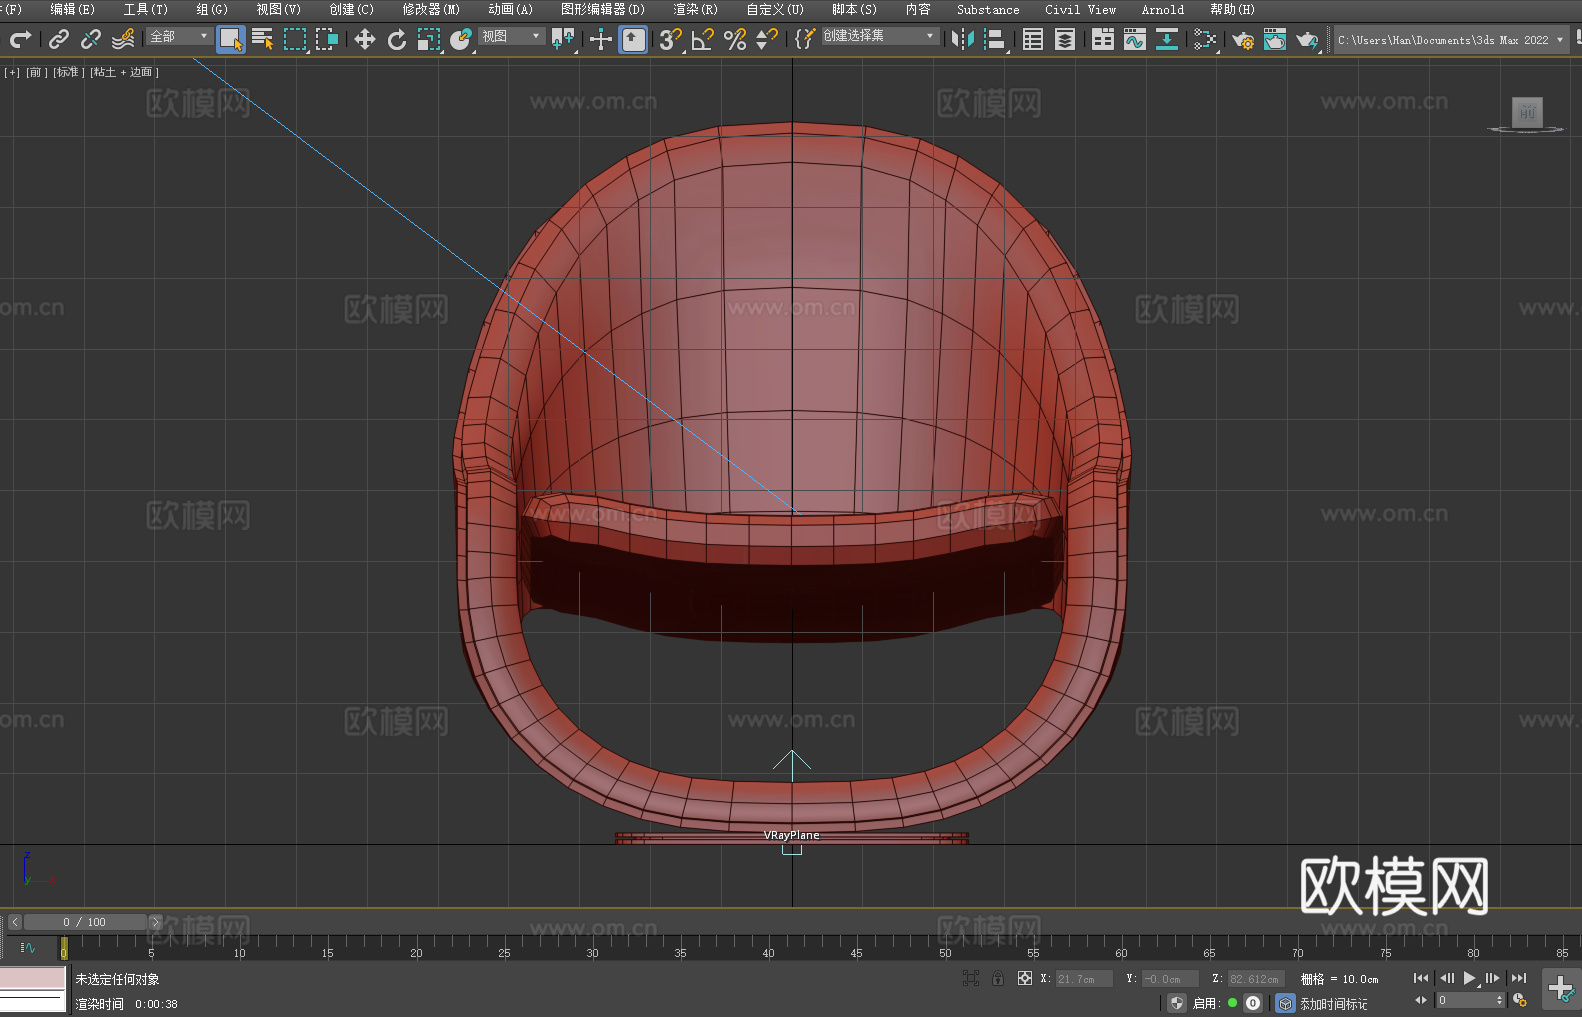Open 修改器(M) menu

[431, 9]
